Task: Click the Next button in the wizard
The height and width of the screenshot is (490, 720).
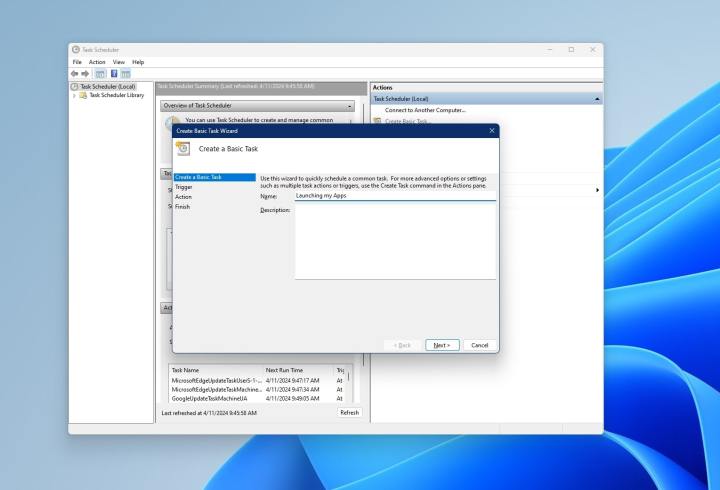Action: (x=442, y=345)
